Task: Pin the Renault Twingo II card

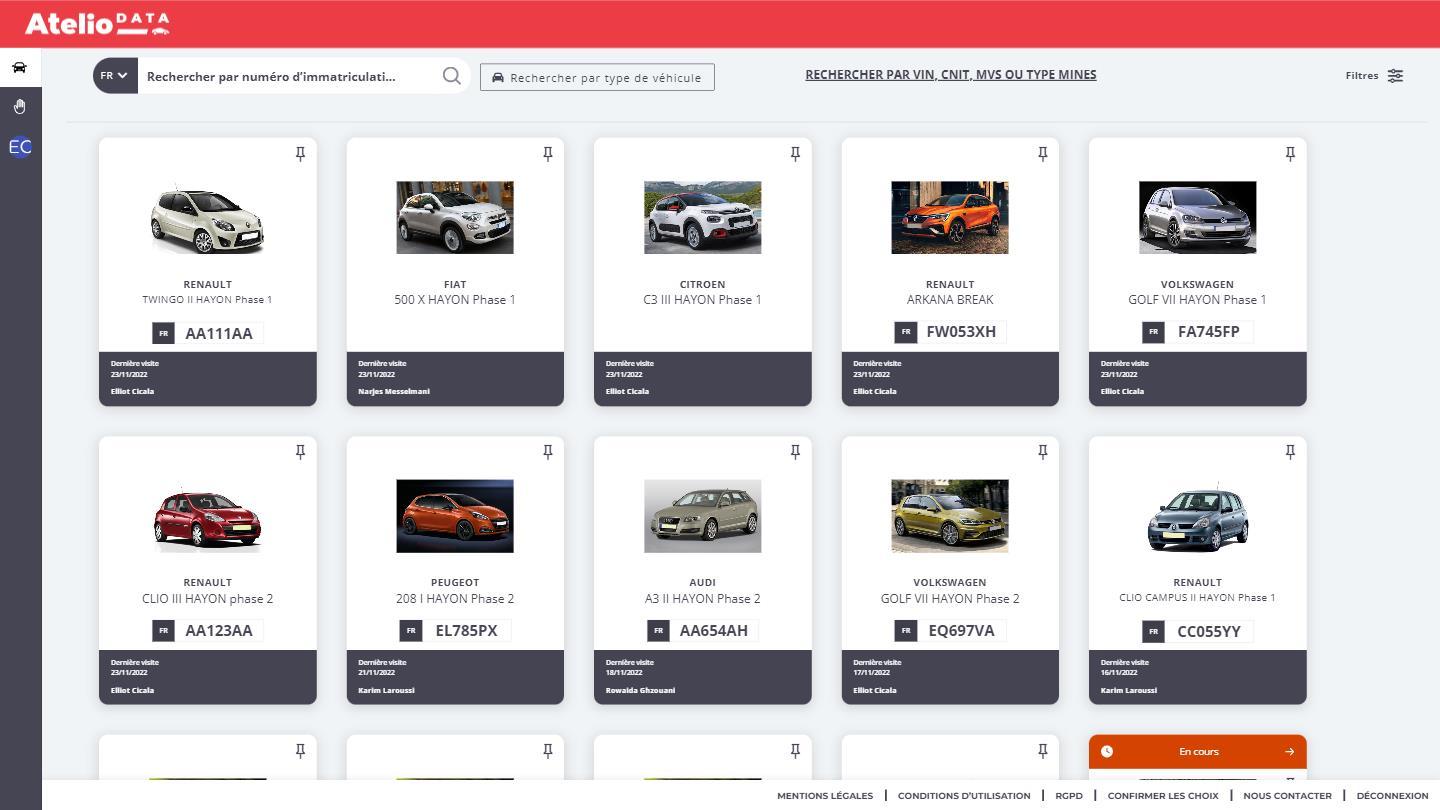Action: click(300, 154)
